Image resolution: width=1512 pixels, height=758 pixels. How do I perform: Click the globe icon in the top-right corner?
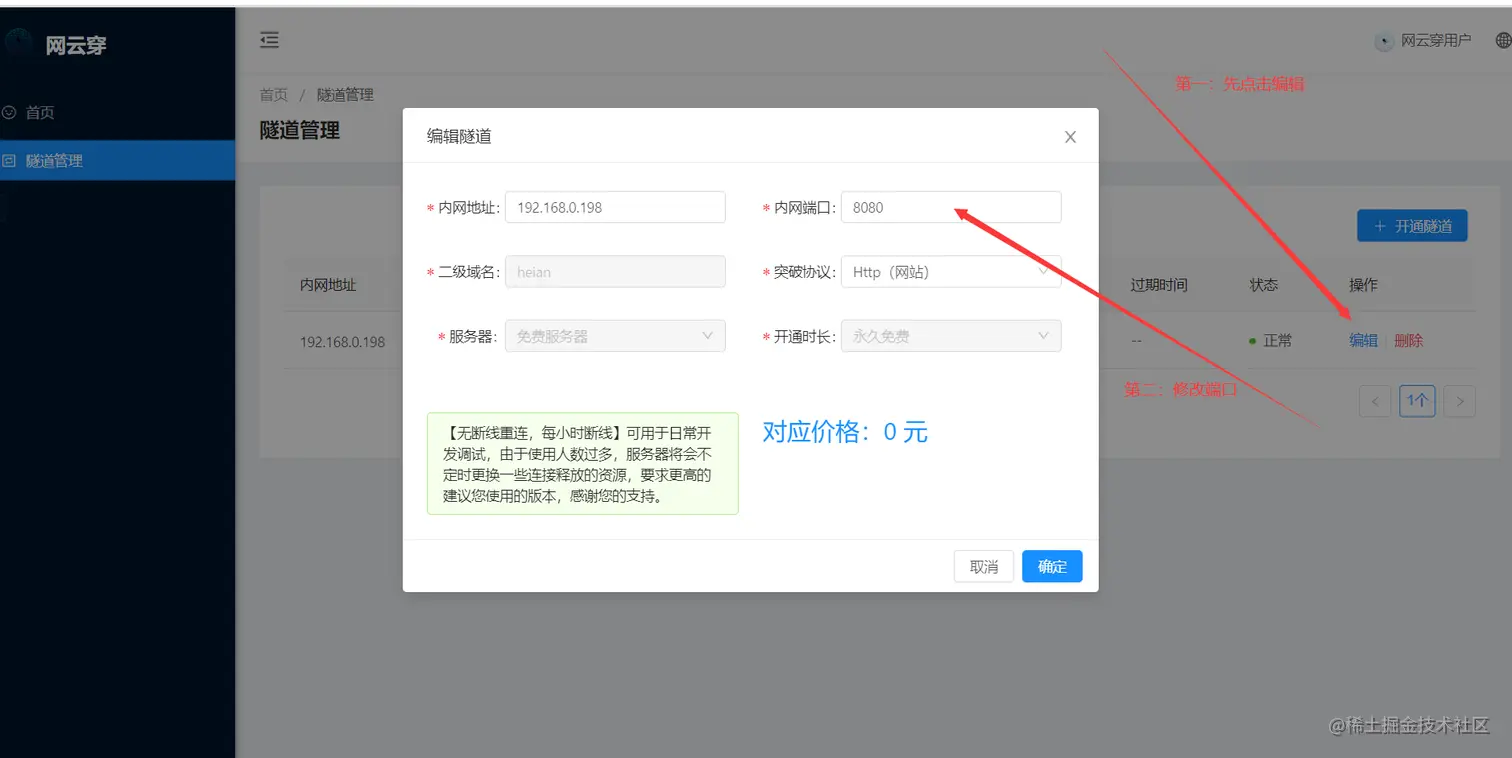(1502, 40)
